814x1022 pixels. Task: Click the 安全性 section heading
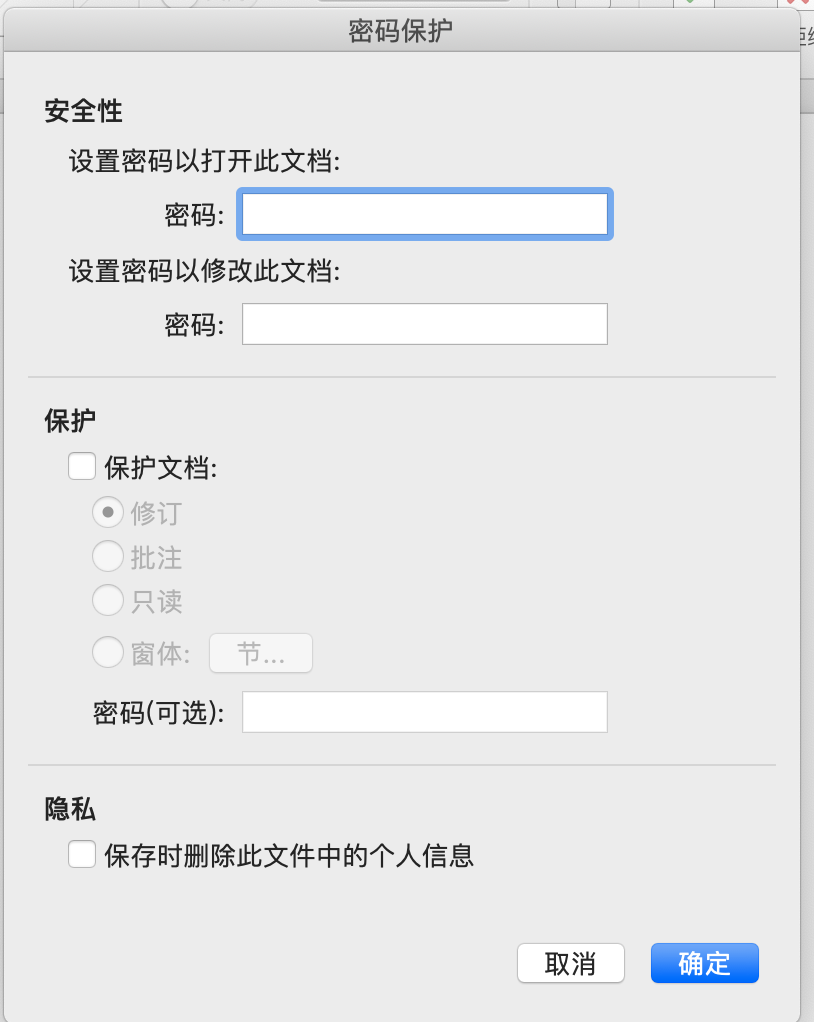tap(83, 111)
